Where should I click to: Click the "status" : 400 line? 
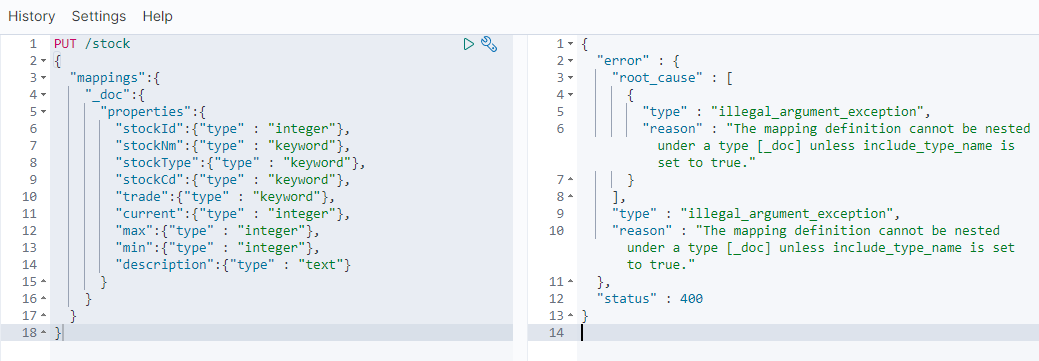pos(650,299)
